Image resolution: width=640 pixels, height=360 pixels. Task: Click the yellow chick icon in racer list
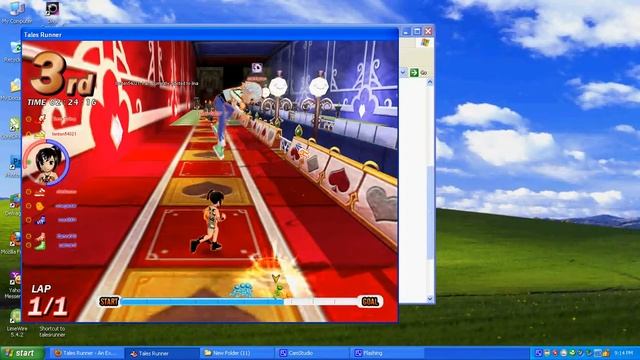40,206
